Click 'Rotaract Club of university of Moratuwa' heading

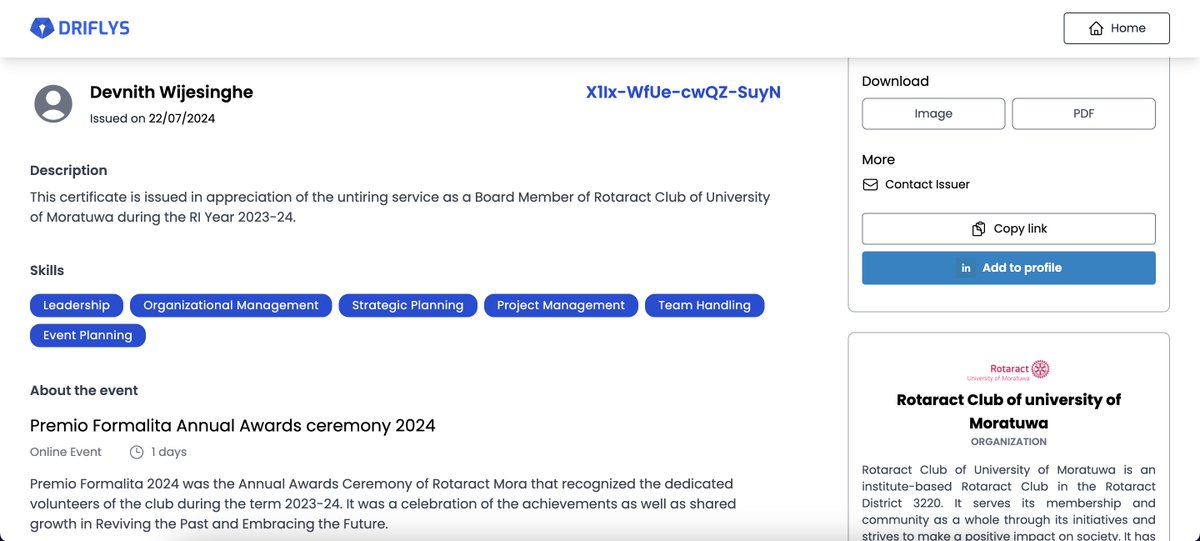[1009, 411]
